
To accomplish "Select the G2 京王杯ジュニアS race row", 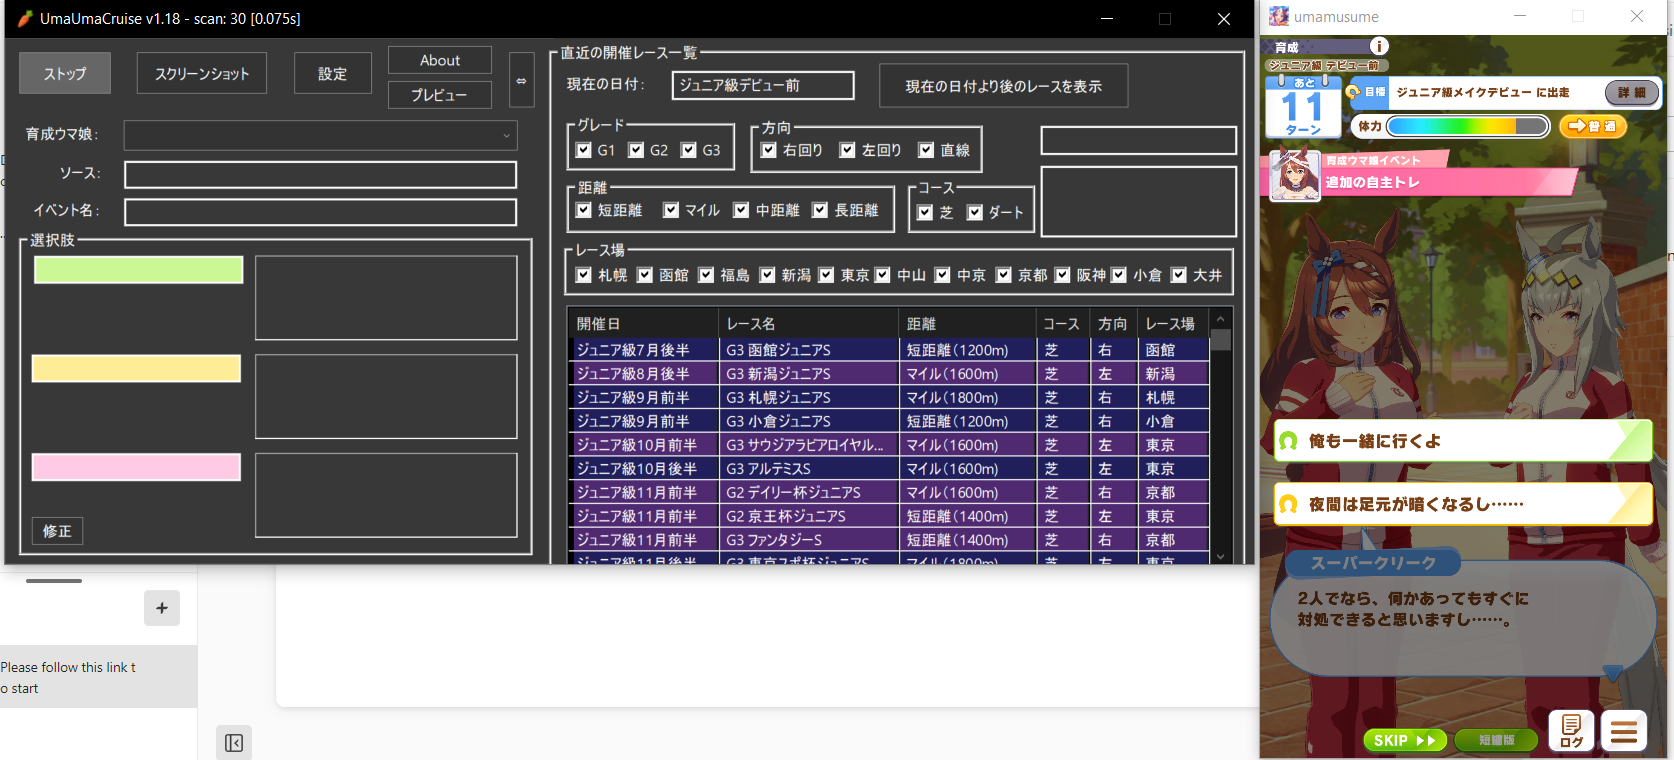I will (x=888, y=516).
